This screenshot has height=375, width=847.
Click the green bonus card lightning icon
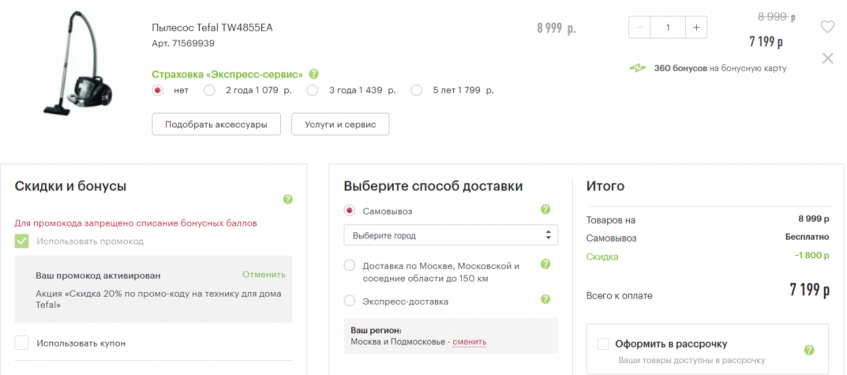(x=637, y=69)
